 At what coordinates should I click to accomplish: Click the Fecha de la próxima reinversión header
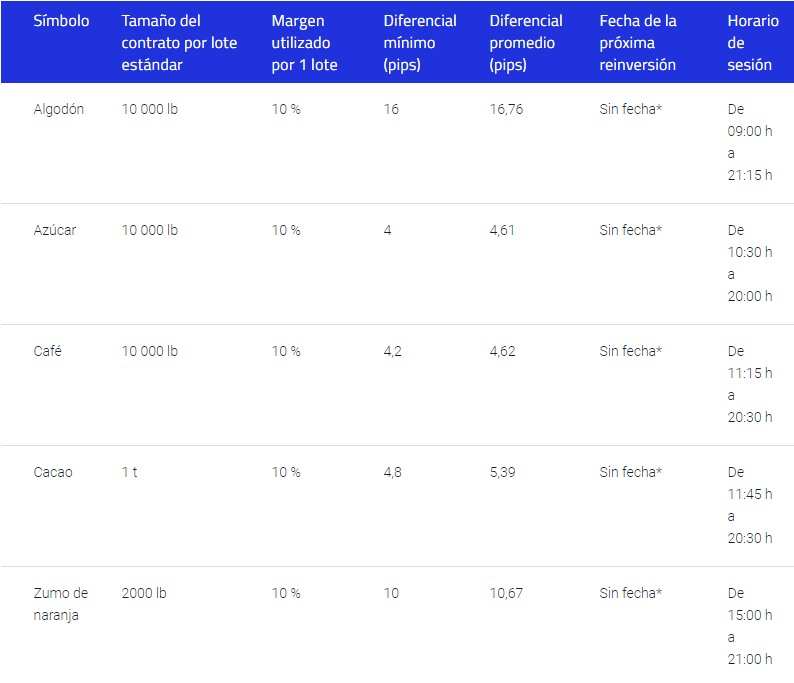click(638, 43)
